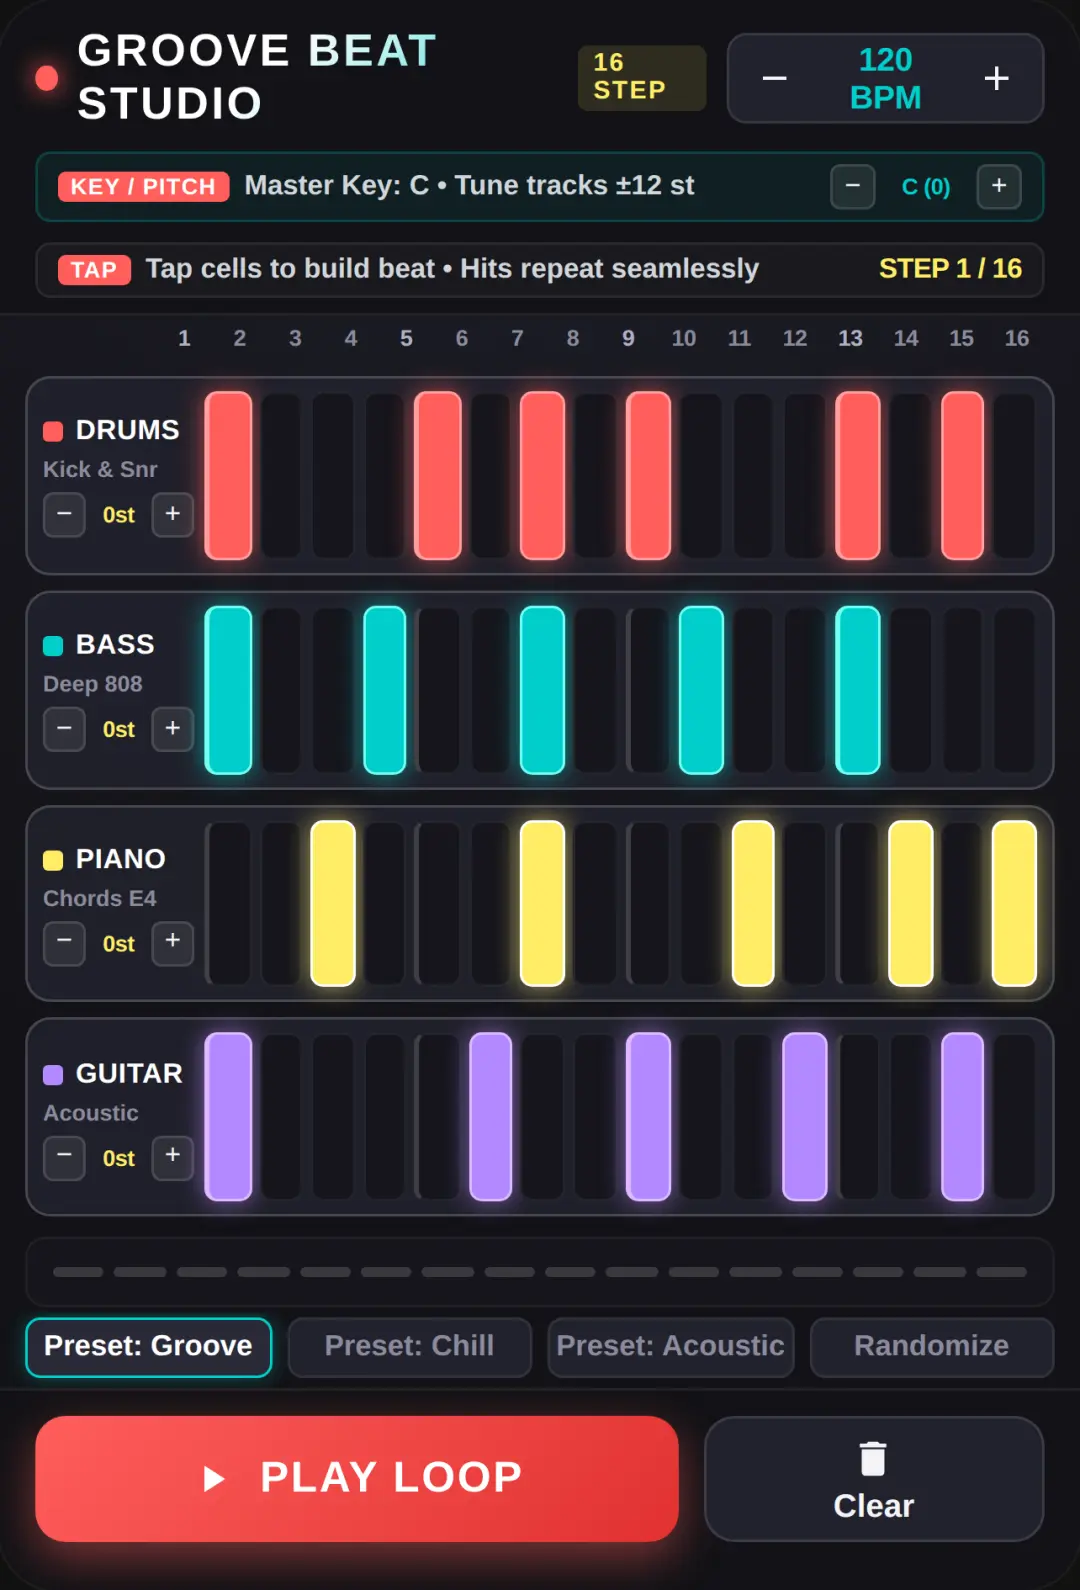Turn off DRUMS step 7 cell
This screenshot has height=1590, width=1080.
(x=543, y=476)
